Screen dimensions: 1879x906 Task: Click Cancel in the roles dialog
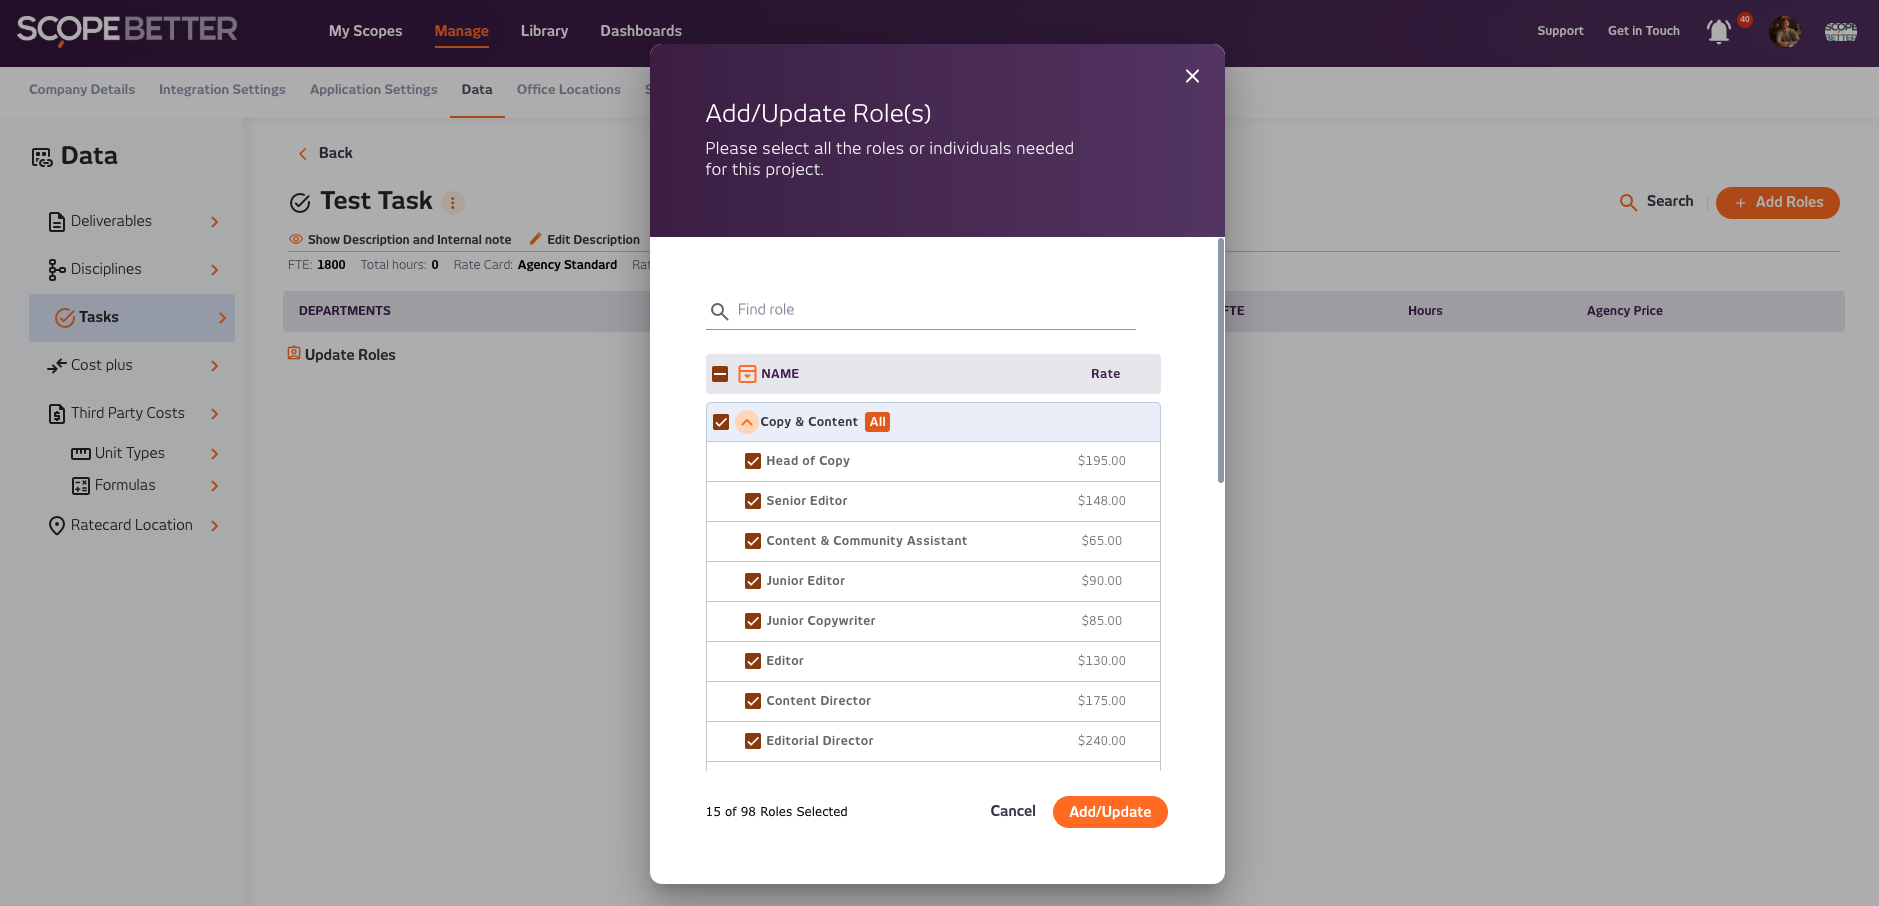tap(1012, 811)
